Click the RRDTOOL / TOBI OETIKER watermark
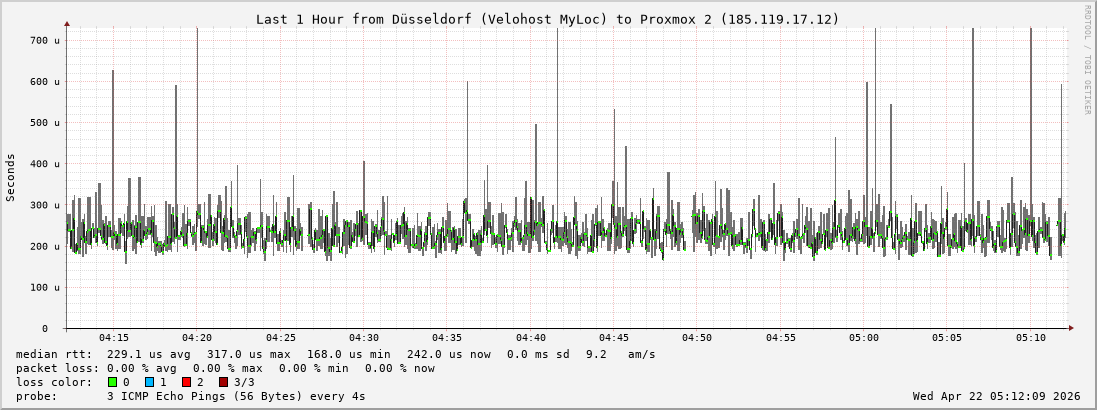The image size is (1097, 410). click(x=1088, y=59)
